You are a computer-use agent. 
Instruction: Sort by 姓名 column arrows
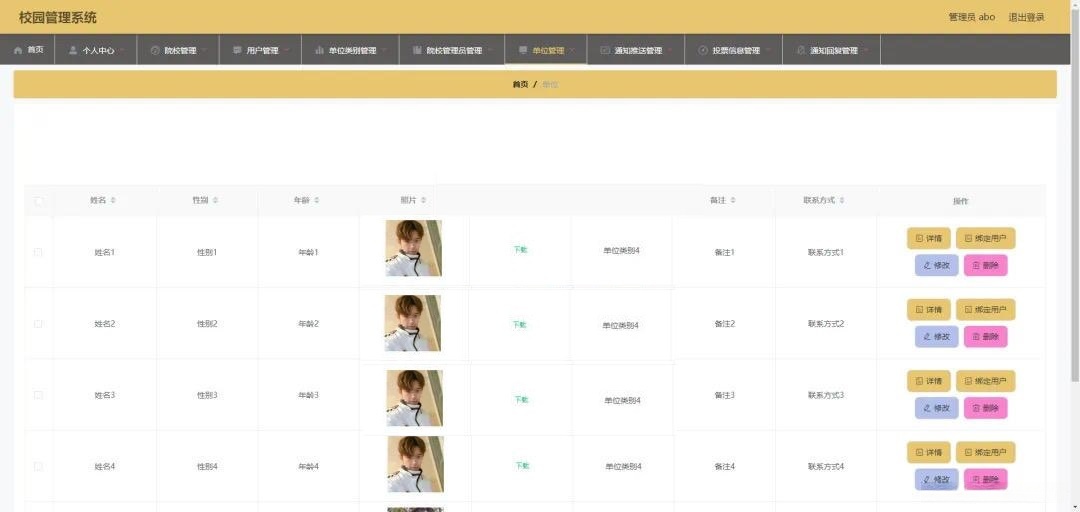pyautogui.click(x=113, y=201)
